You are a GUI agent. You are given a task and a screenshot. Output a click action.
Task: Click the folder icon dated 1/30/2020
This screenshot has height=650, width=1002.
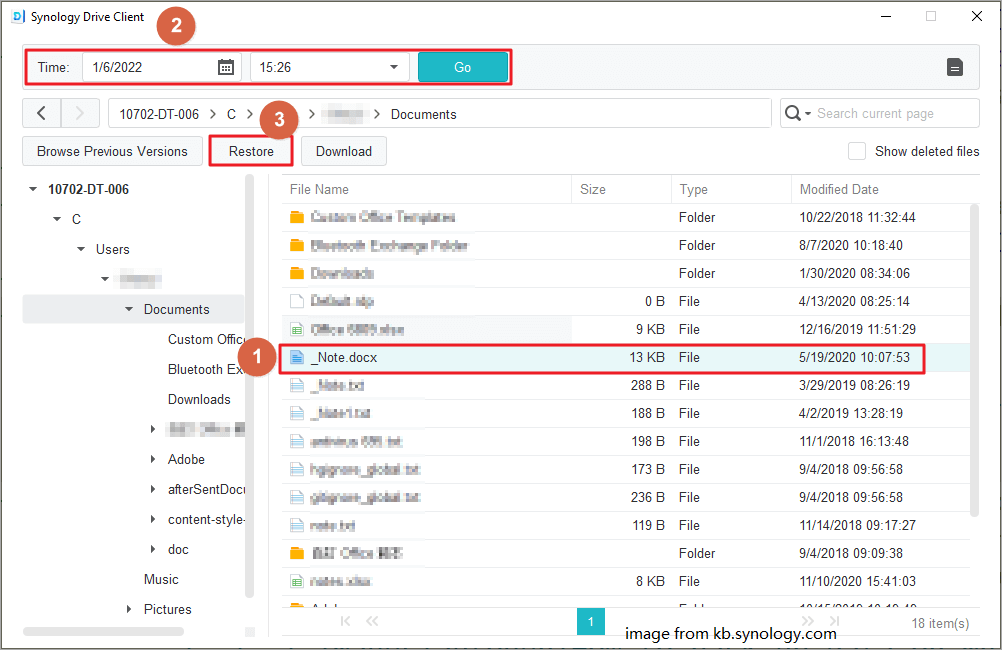pyautogui.click(x=297, y=274)
